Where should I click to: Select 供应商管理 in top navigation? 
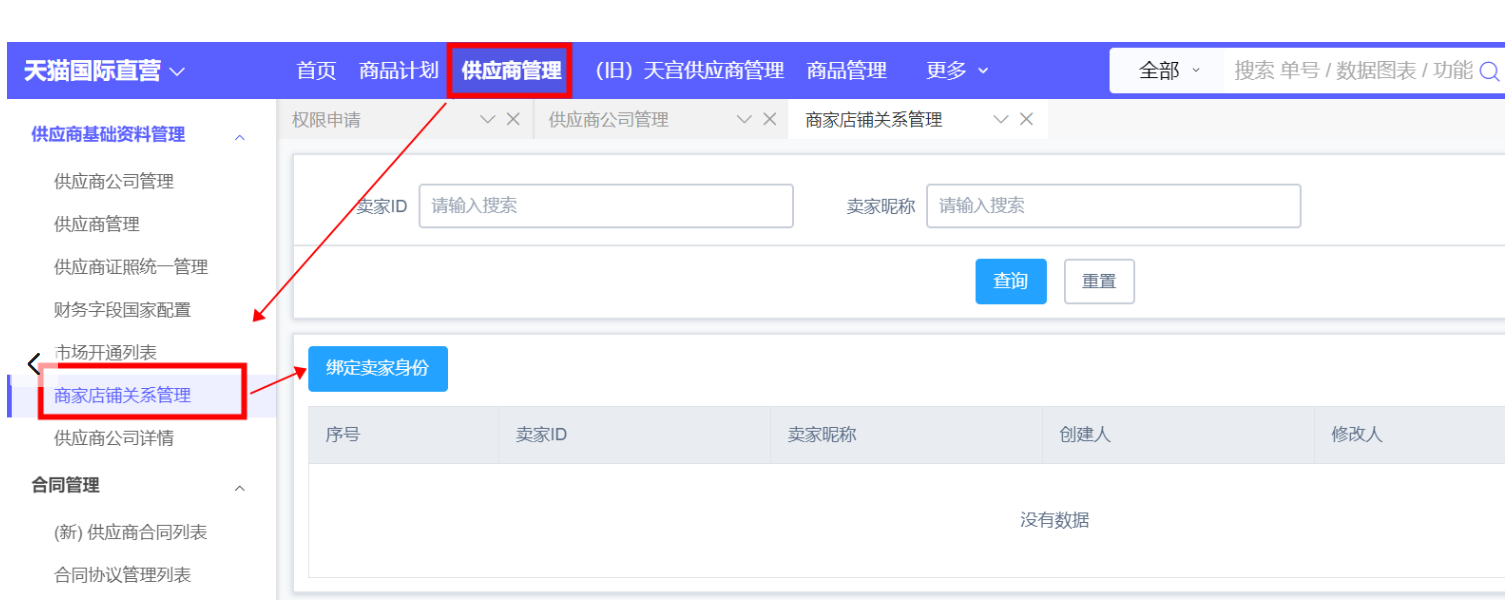point(511,70)
